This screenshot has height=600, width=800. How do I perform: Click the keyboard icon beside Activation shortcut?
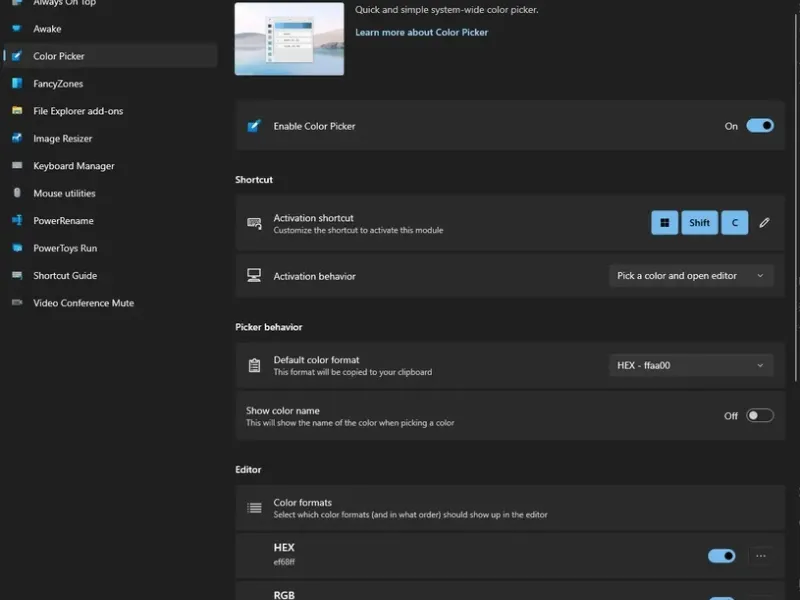pyautogui.click(x=254, y=223)
